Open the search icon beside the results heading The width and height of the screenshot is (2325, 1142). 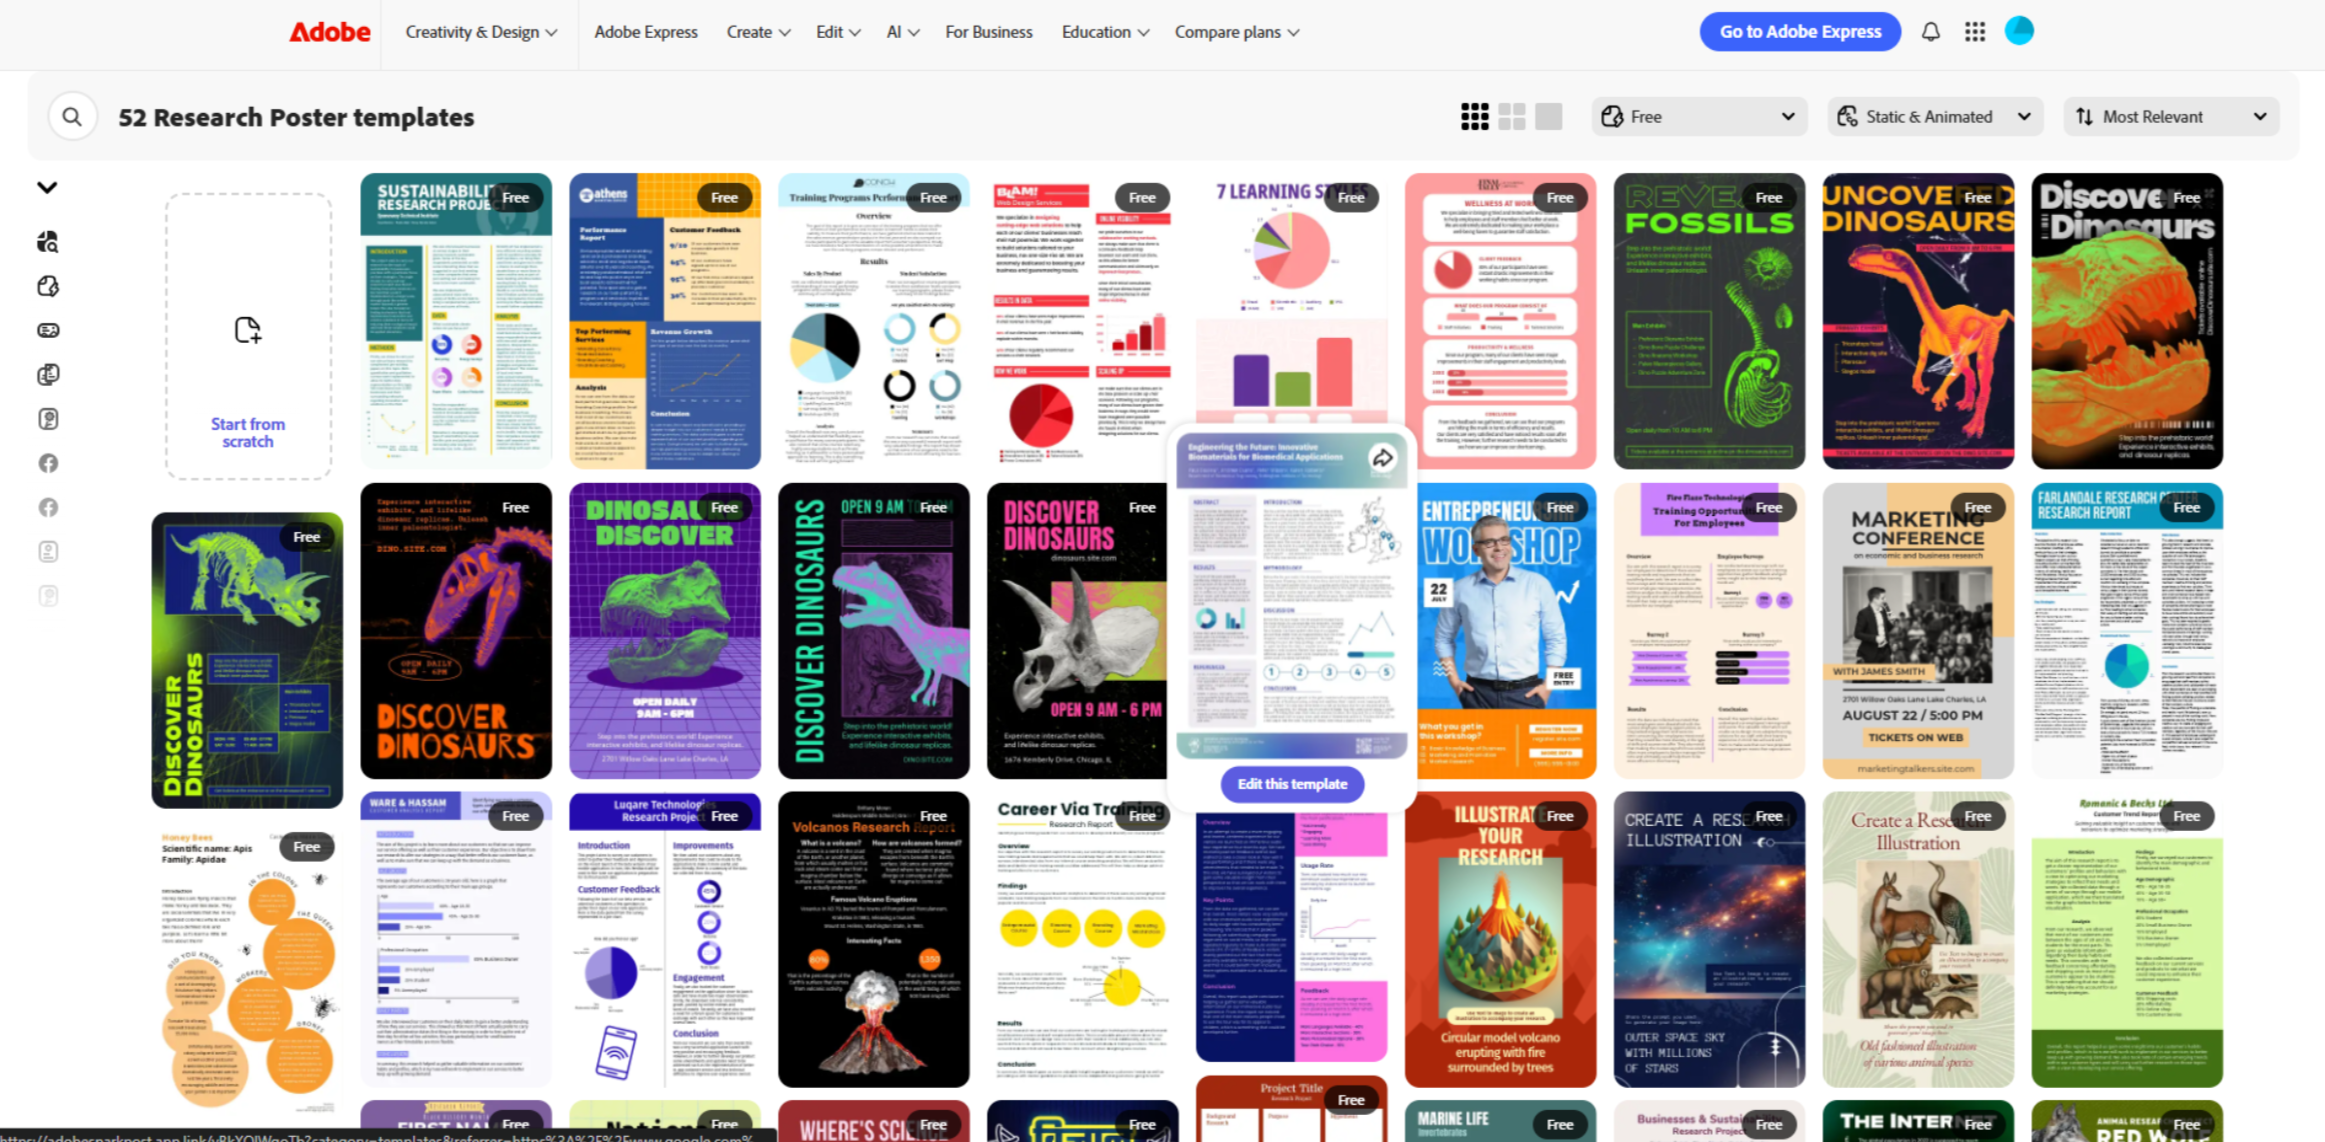[71, 116]
